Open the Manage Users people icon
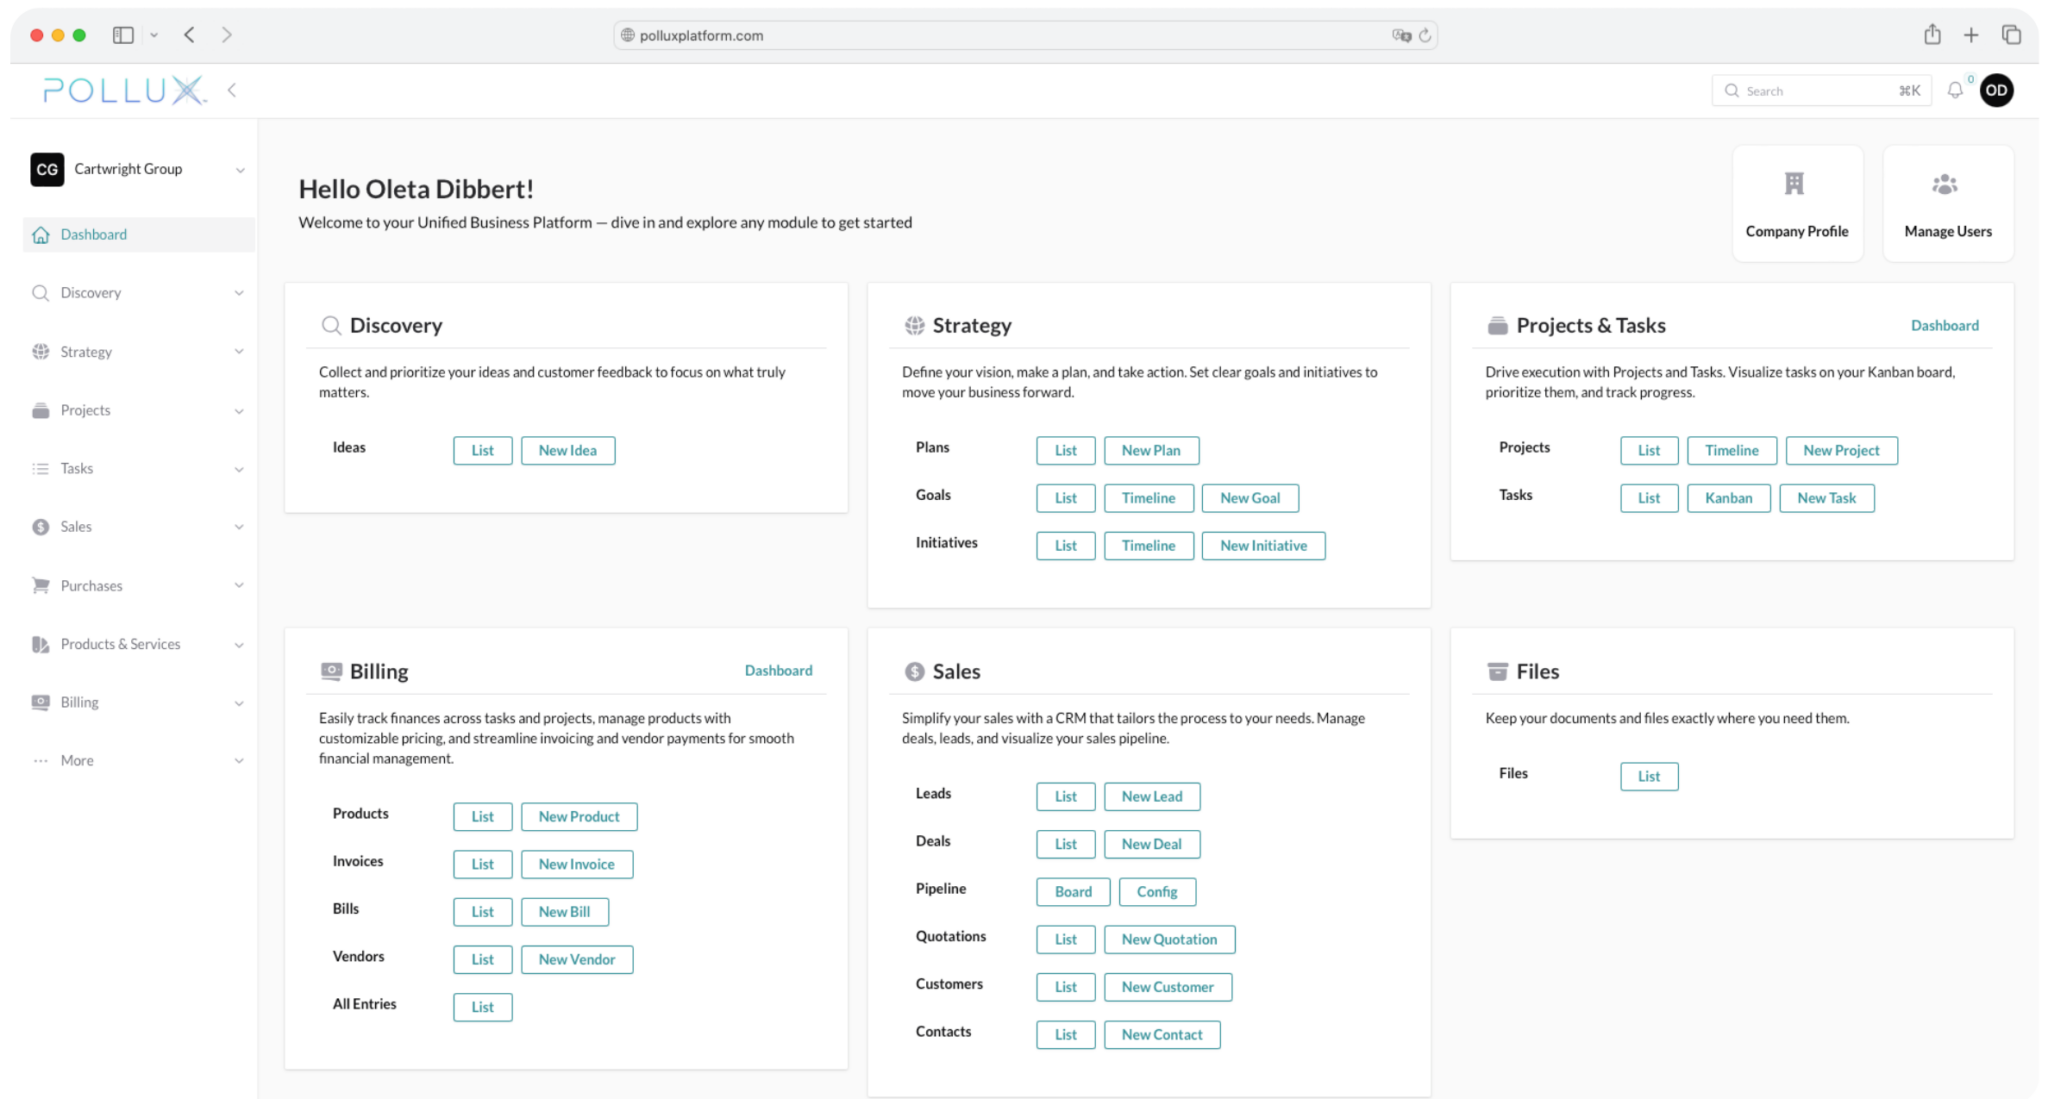 click(x=1945, y=184)
